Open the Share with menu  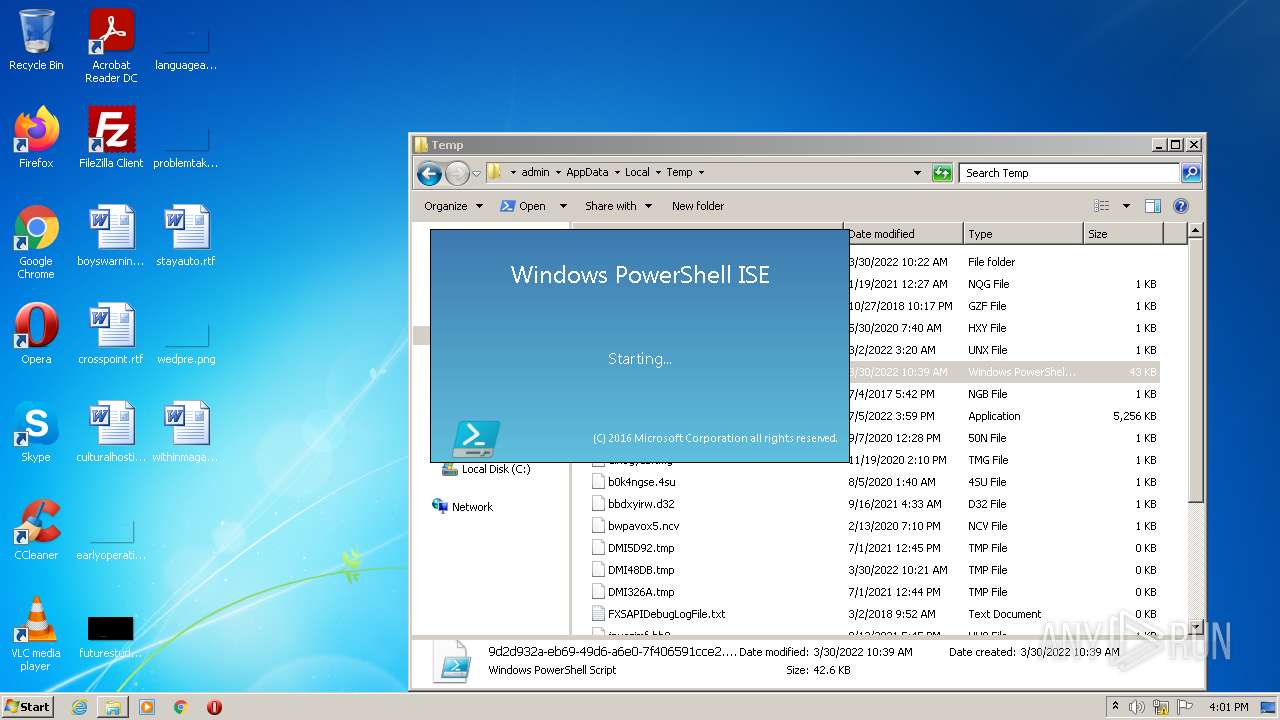(x=618, y=206)
